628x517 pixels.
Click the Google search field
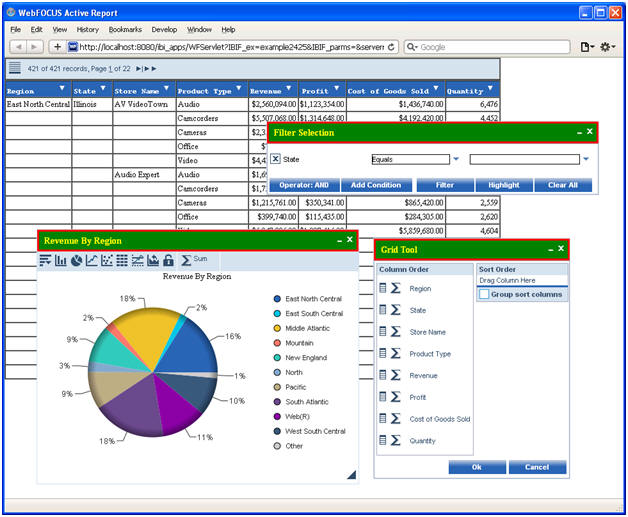point(487,47)
